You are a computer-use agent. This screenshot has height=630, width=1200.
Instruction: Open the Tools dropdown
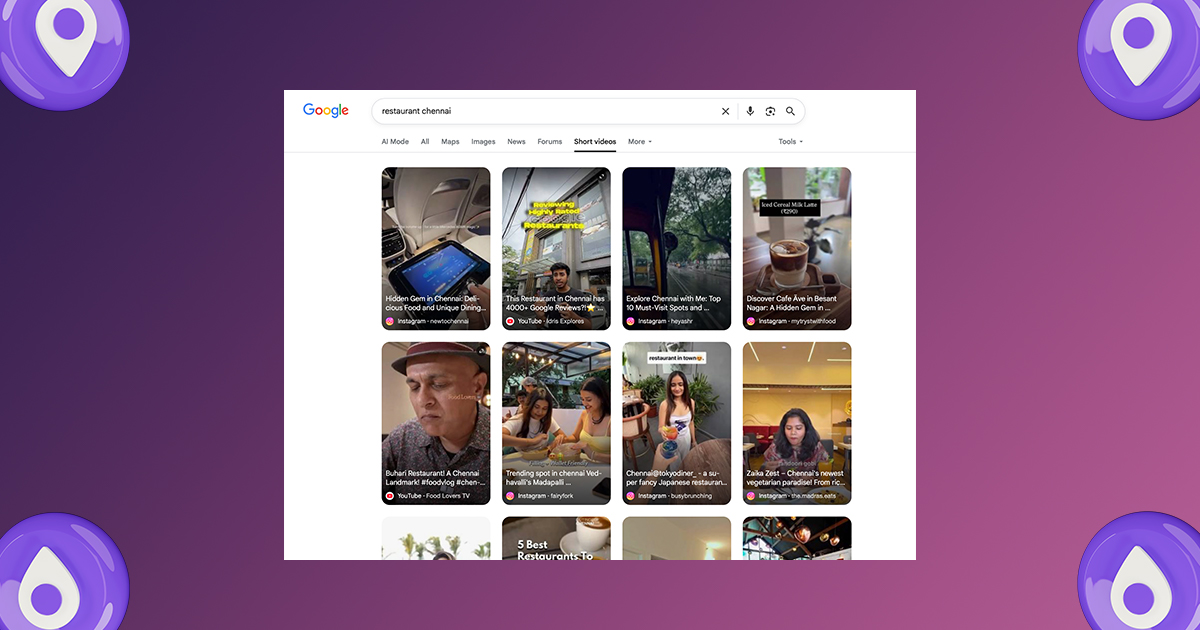pyautogui.click(x=791, y=142)
